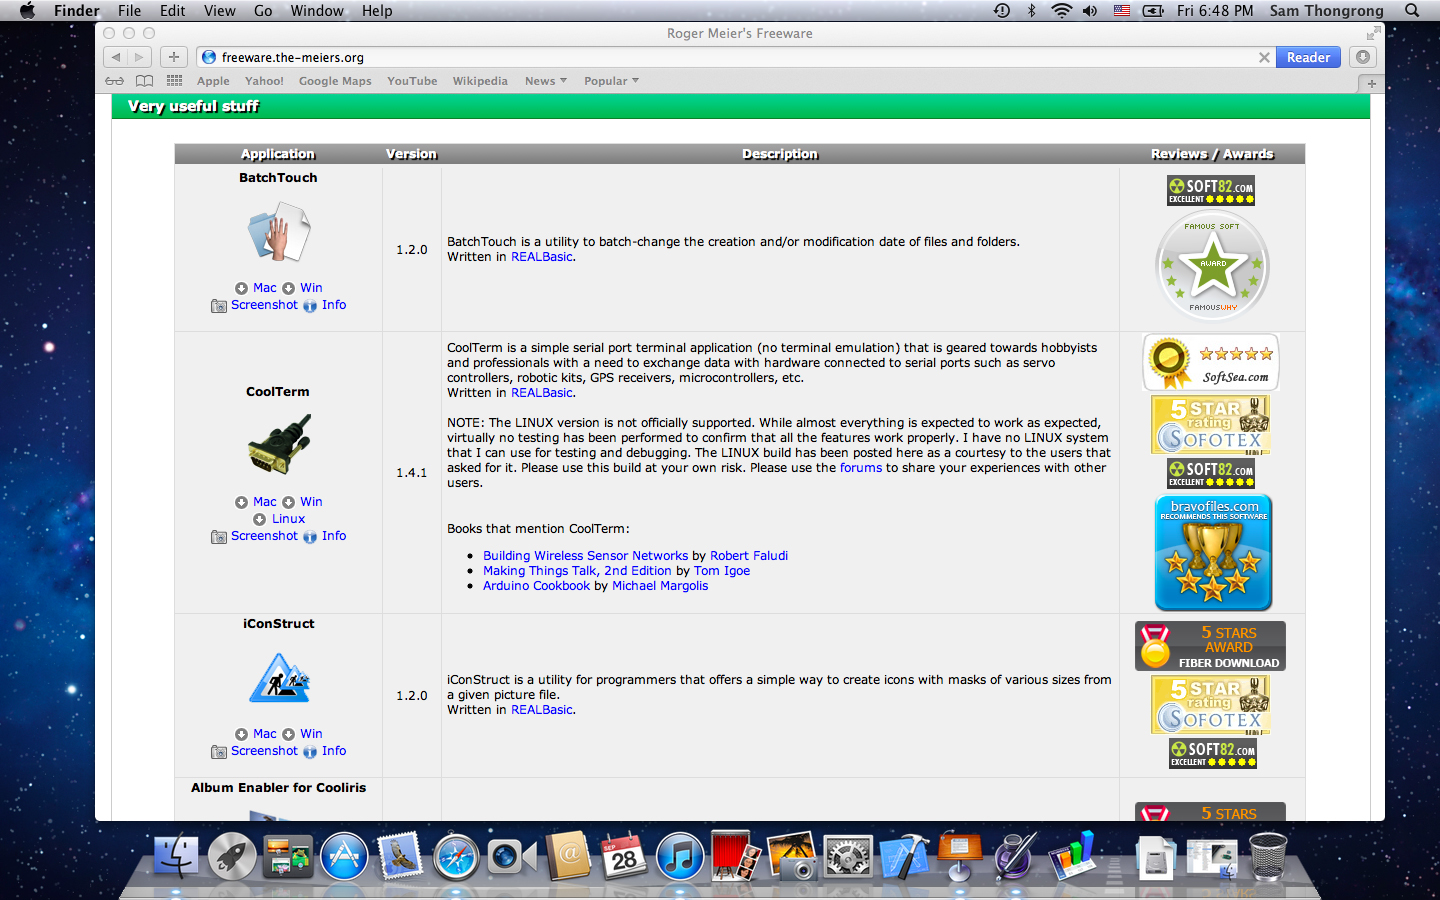Click the add bookmark plus button
Viewport: 1440px width, 900px height.
click(x=174, y=57)
